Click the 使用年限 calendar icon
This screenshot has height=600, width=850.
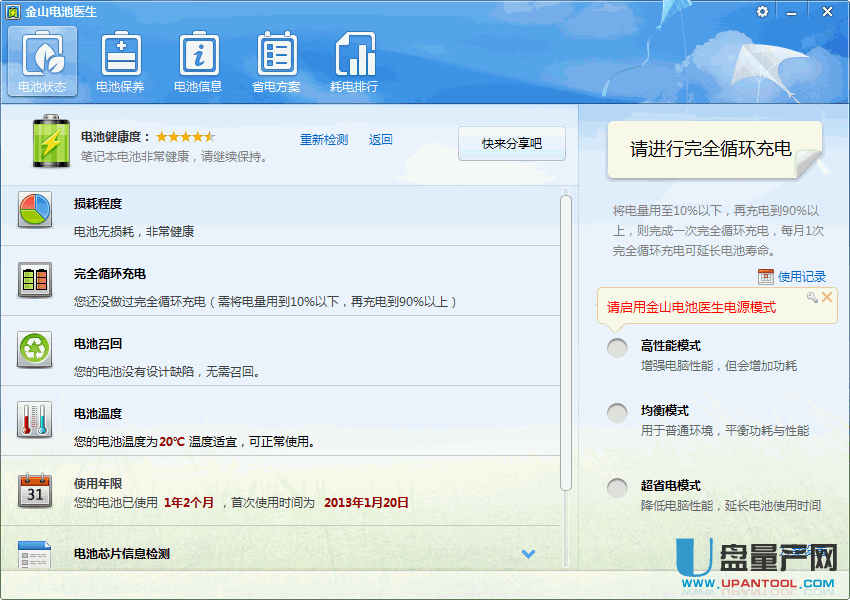pyautogui.click(x=35, y=490)
